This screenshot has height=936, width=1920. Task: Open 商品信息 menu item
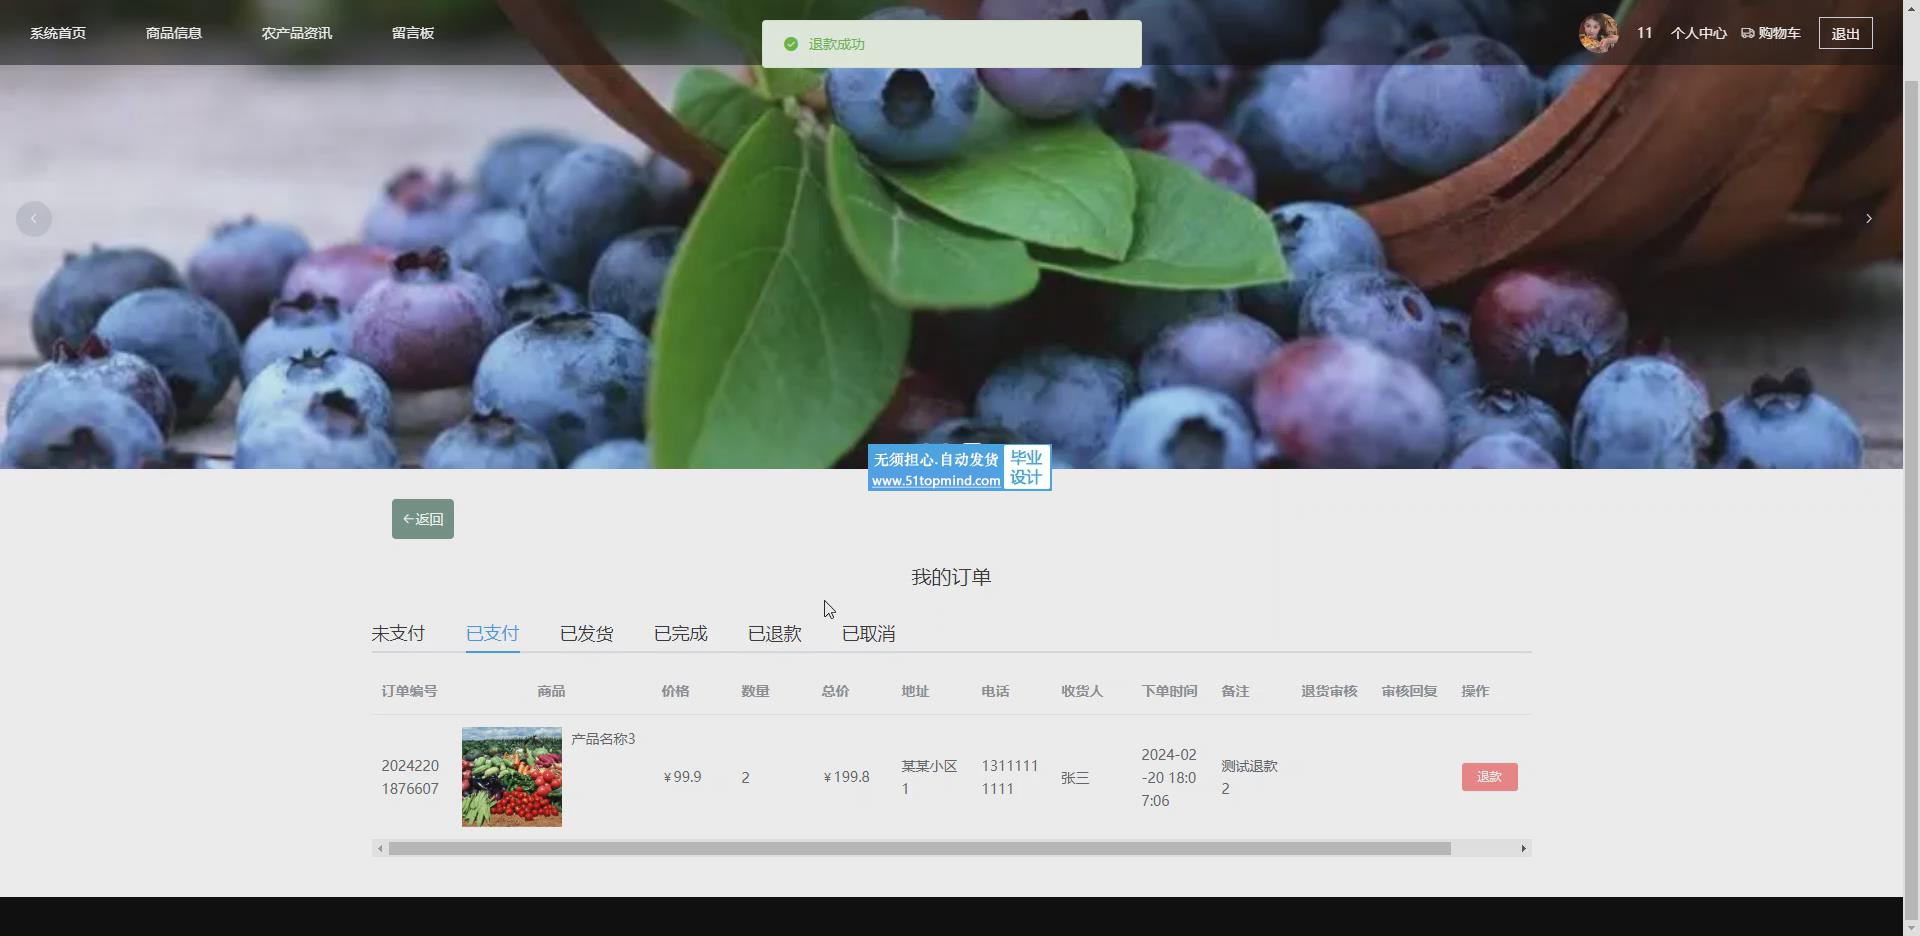pos(174,33)
